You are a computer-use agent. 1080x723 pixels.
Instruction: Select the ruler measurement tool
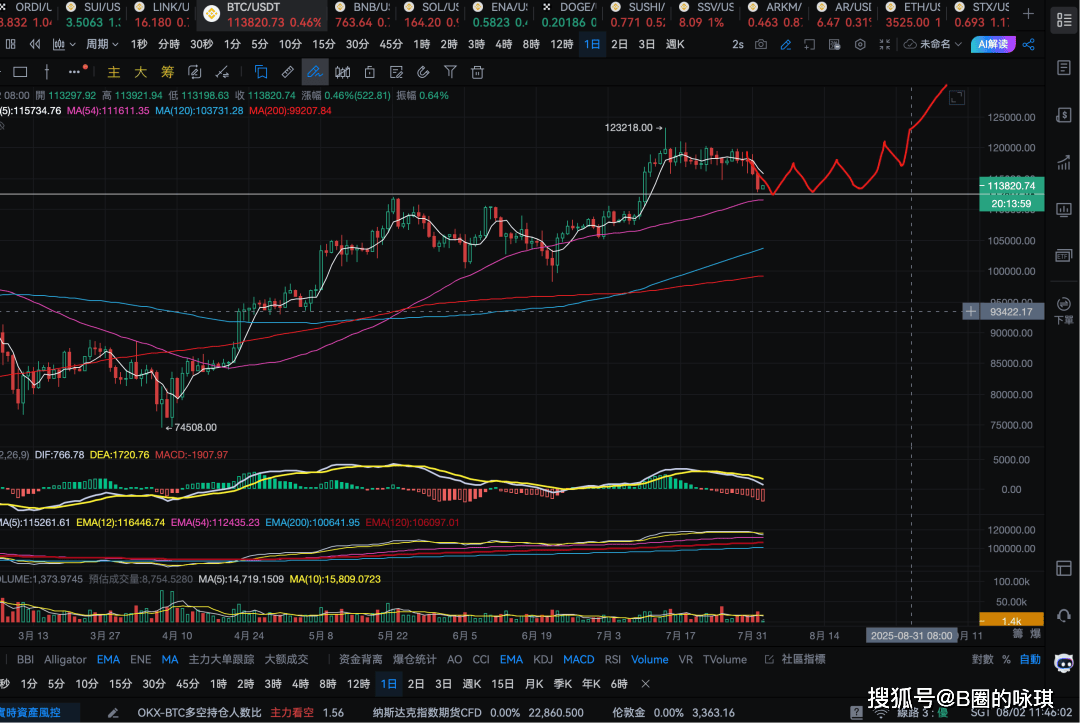point(287,72)
